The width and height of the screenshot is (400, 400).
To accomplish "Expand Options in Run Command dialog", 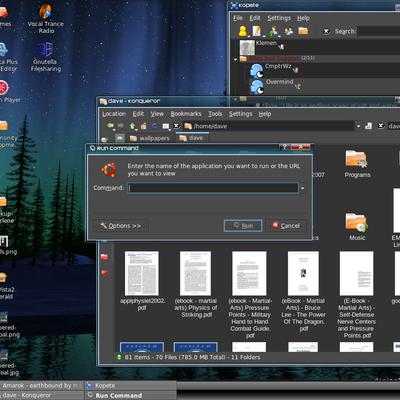I will [121, 226].
